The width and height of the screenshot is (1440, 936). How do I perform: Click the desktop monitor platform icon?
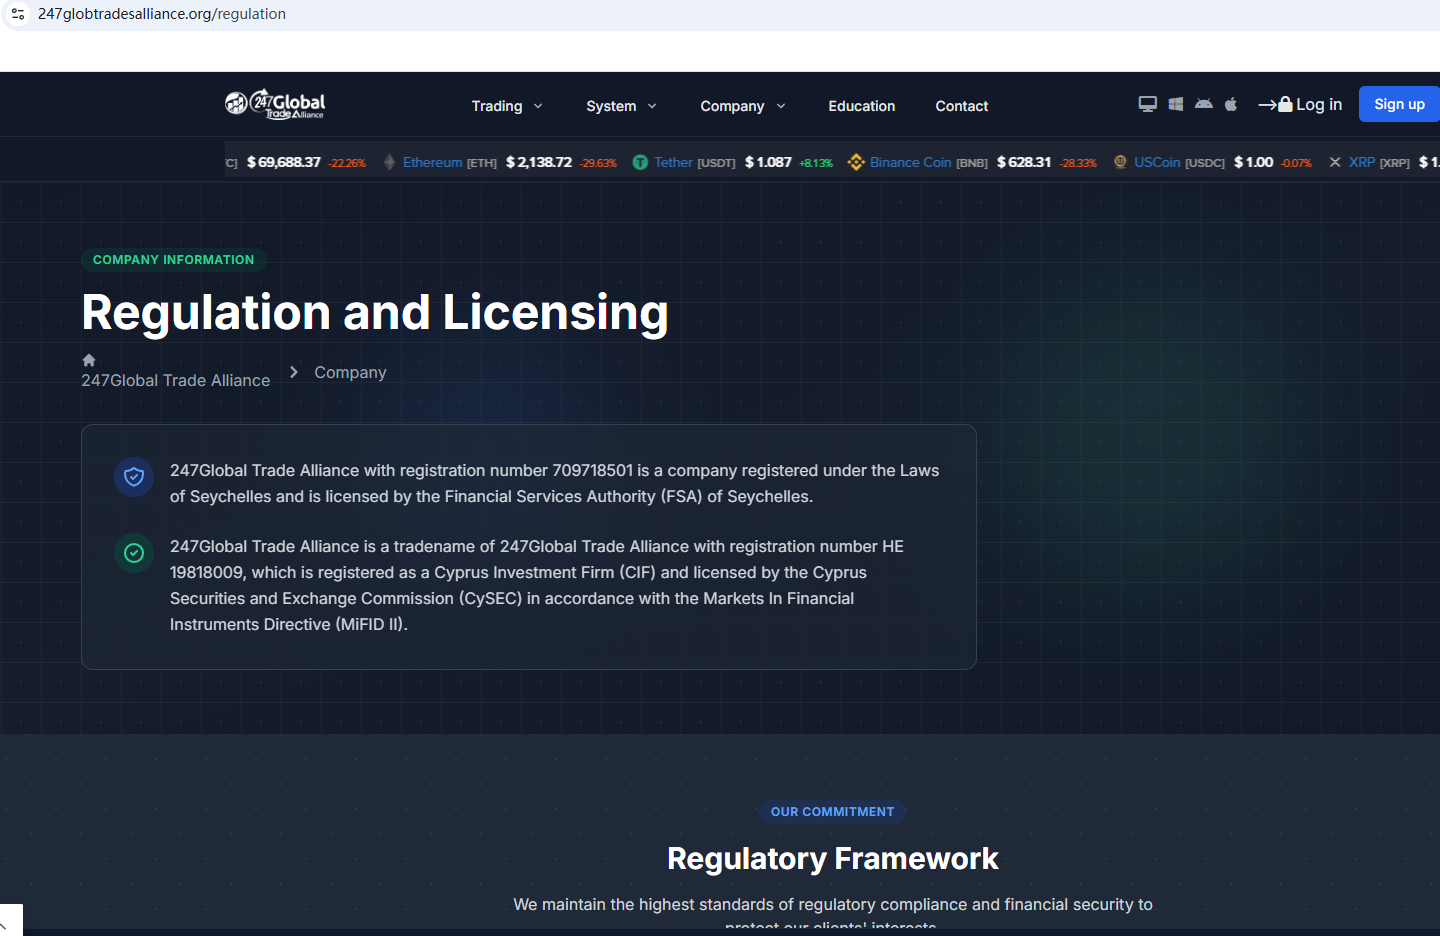[x=1147, y=104]
